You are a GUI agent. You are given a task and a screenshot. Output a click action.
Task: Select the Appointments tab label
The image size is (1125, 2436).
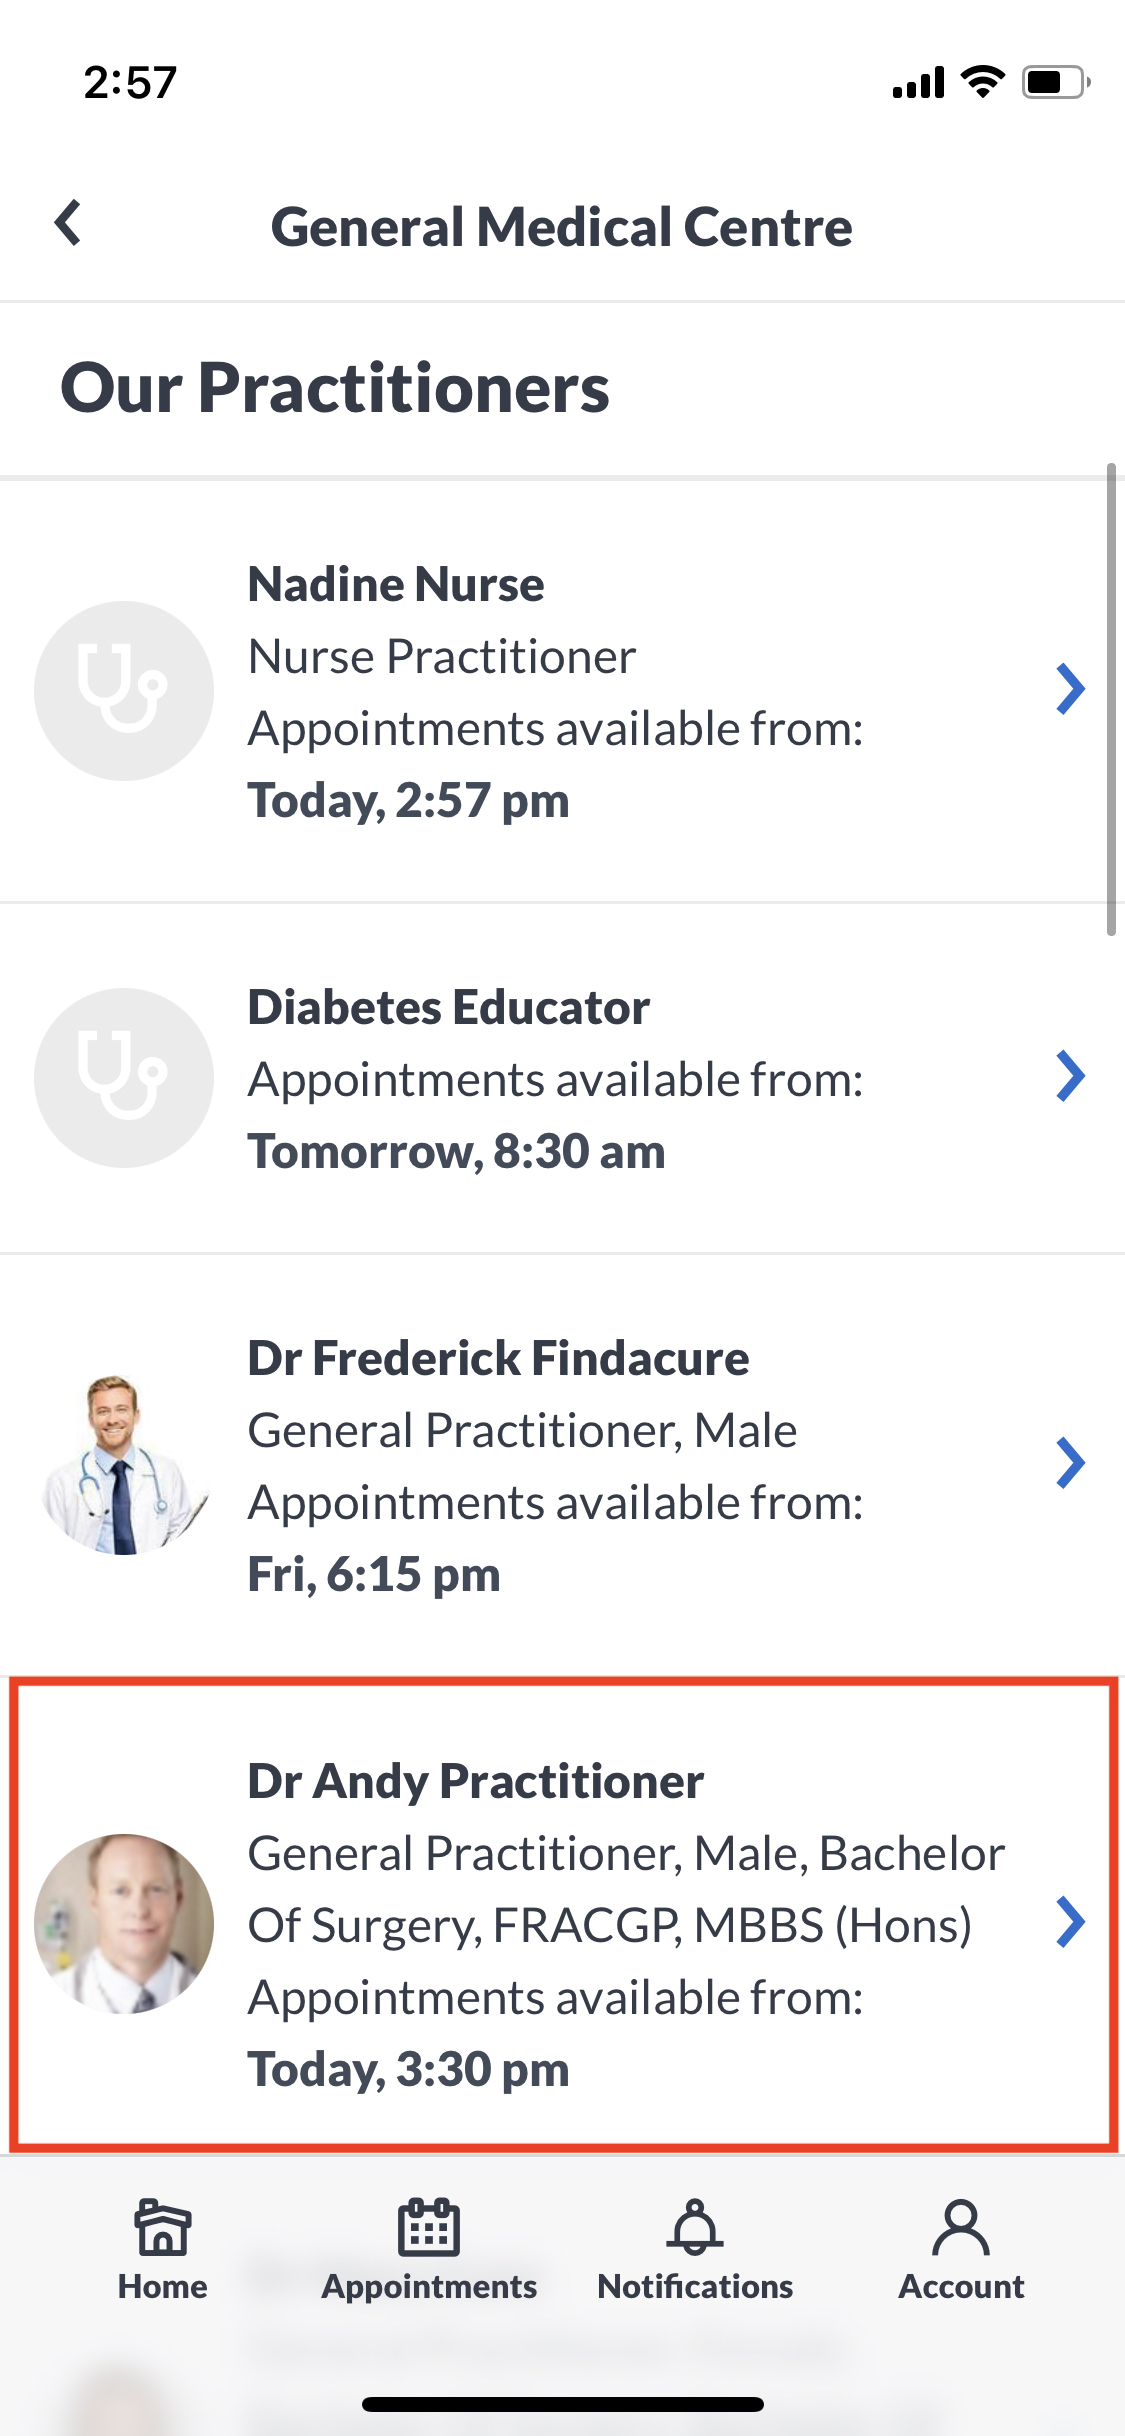click(429, 2287)
